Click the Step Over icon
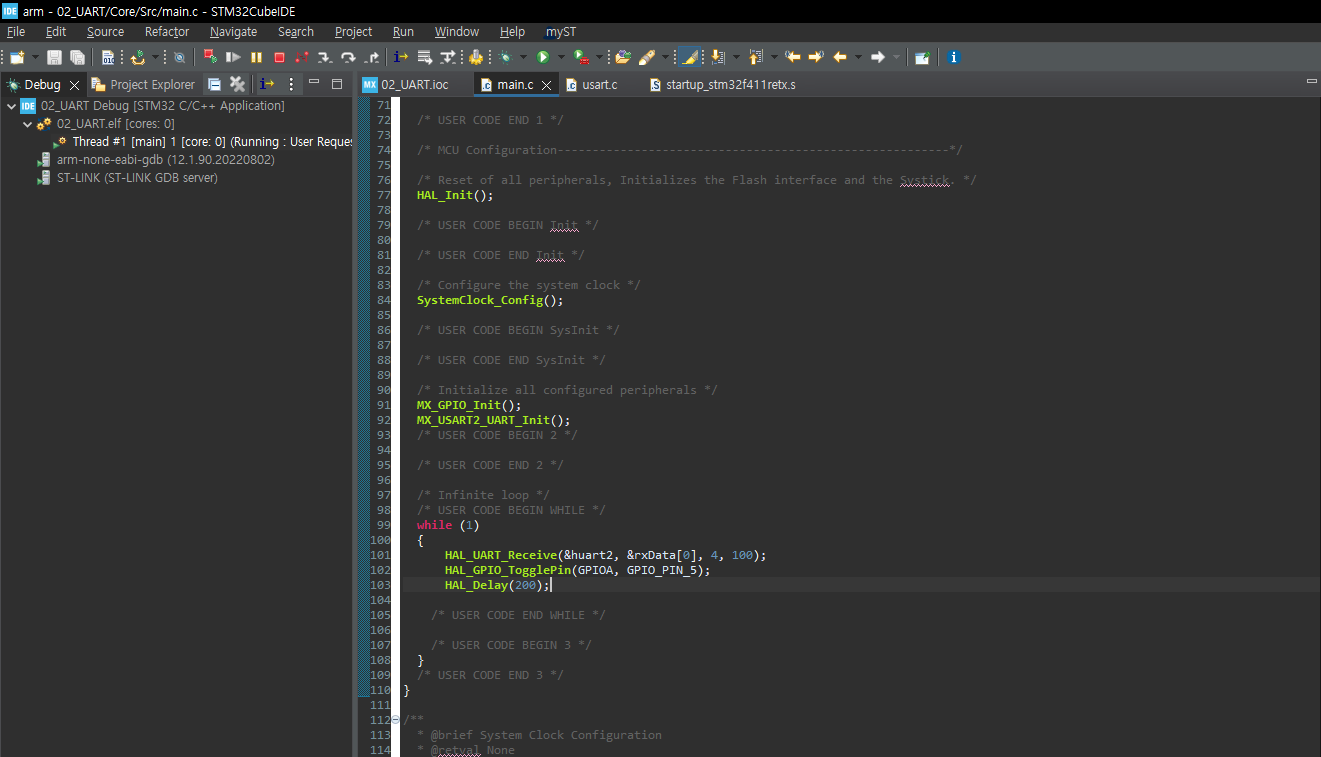The image size is (1321, 757). tap(348, 58)
